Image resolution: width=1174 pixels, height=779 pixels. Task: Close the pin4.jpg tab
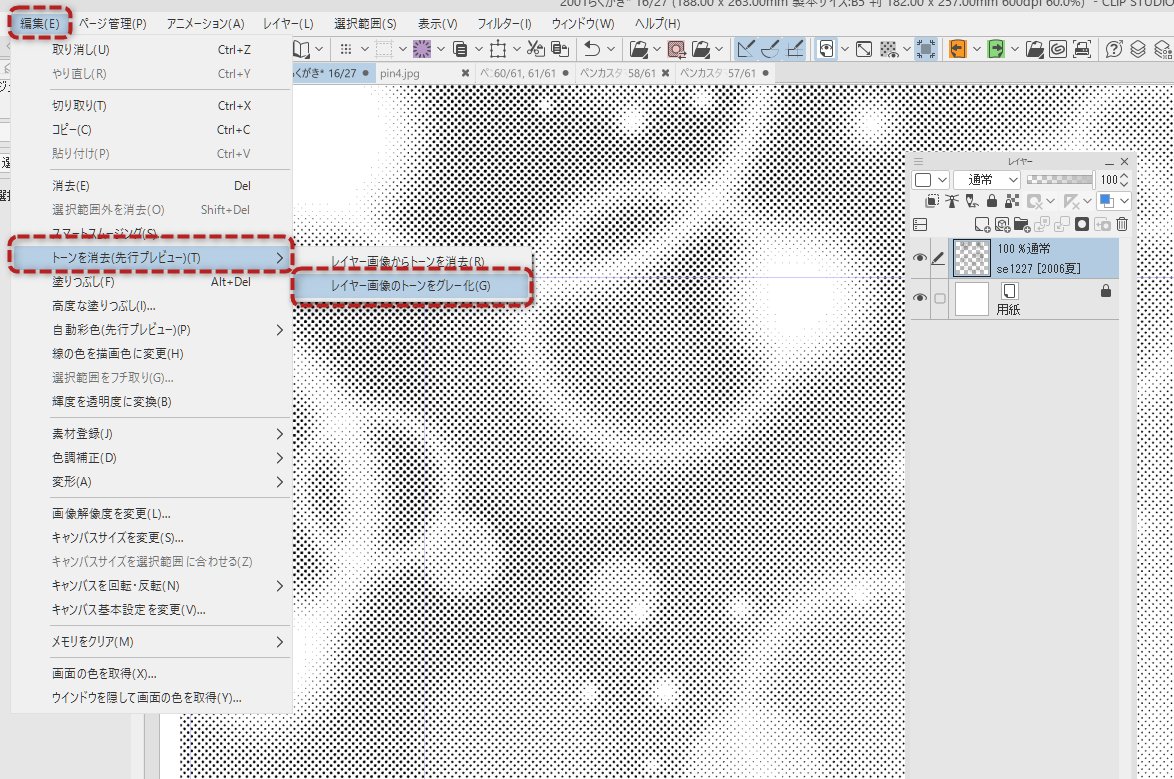465,73
